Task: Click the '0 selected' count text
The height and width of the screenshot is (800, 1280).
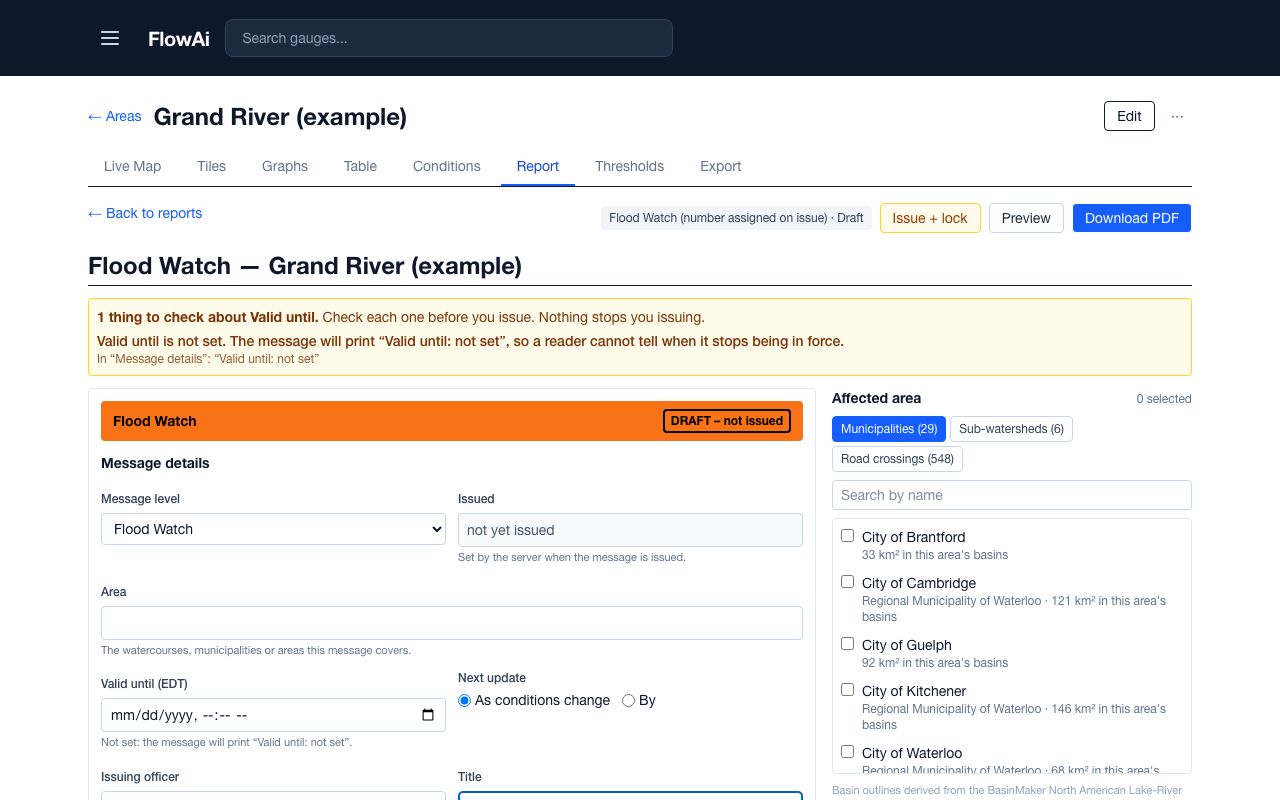Action: (x=1164, y=399)
